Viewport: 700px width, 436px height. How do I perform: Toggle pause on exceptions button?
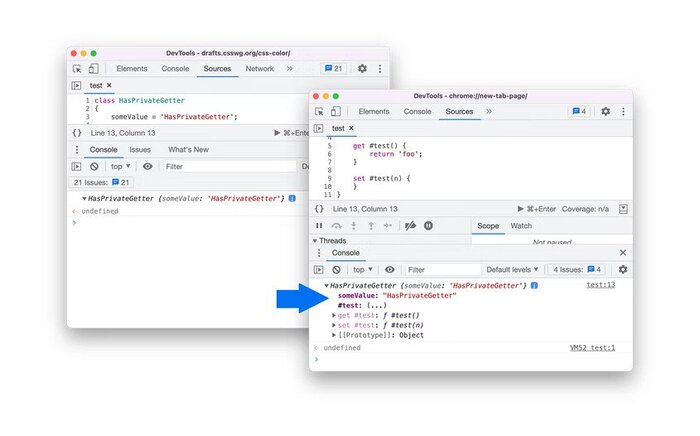coord(428,226)
